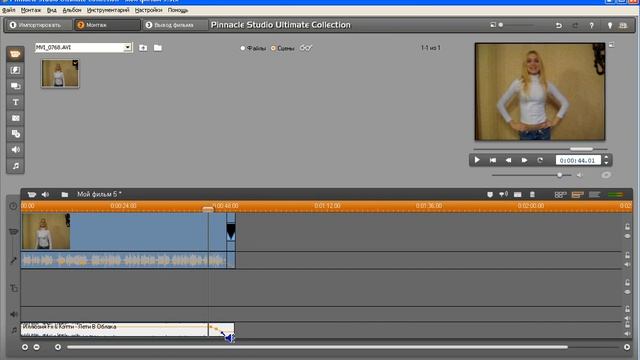The height and width of the screenshot is (360, 640).
Task: Open the Videos album tab
Action: [15, 54]
